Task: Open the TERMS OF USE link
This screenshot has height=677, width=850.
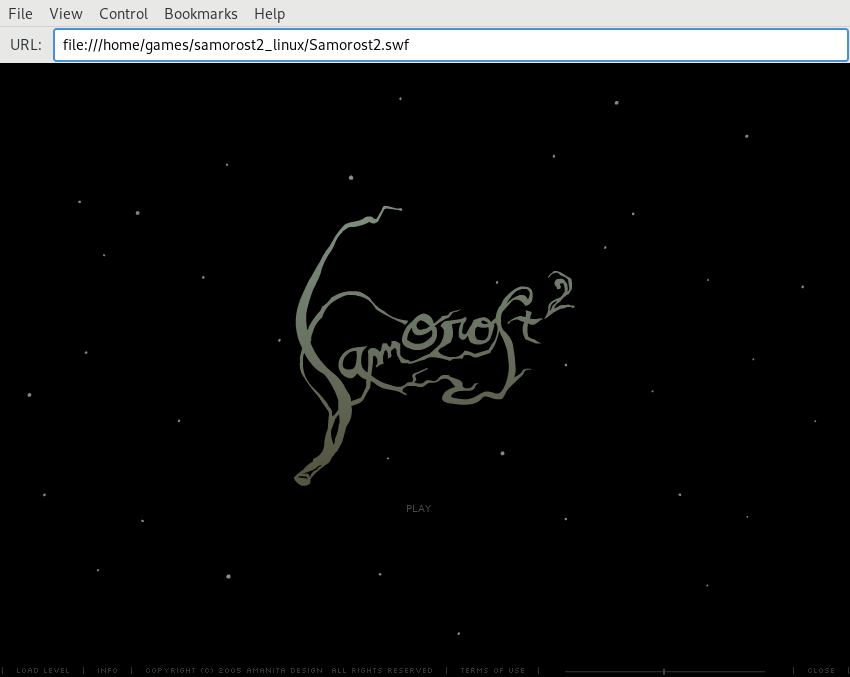Action: pos(493,670)
